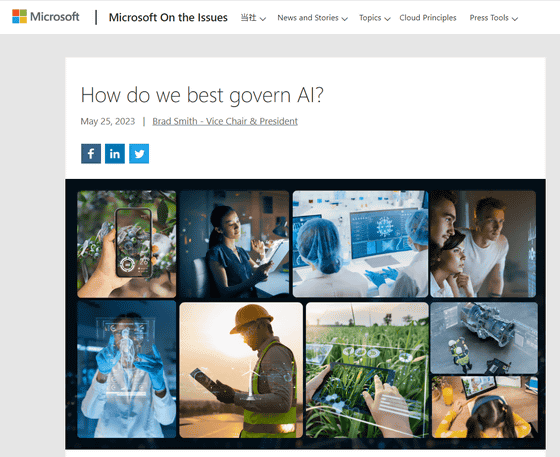The image size is (560, 457).
Task: Share article on LinkedIn
Action: coord(115,154)
